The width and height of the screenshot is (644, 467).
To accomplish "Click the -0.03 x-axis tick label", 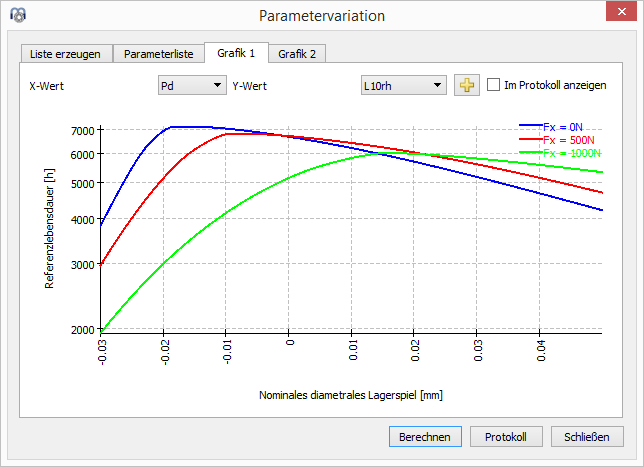I will (x=102, y=352).
